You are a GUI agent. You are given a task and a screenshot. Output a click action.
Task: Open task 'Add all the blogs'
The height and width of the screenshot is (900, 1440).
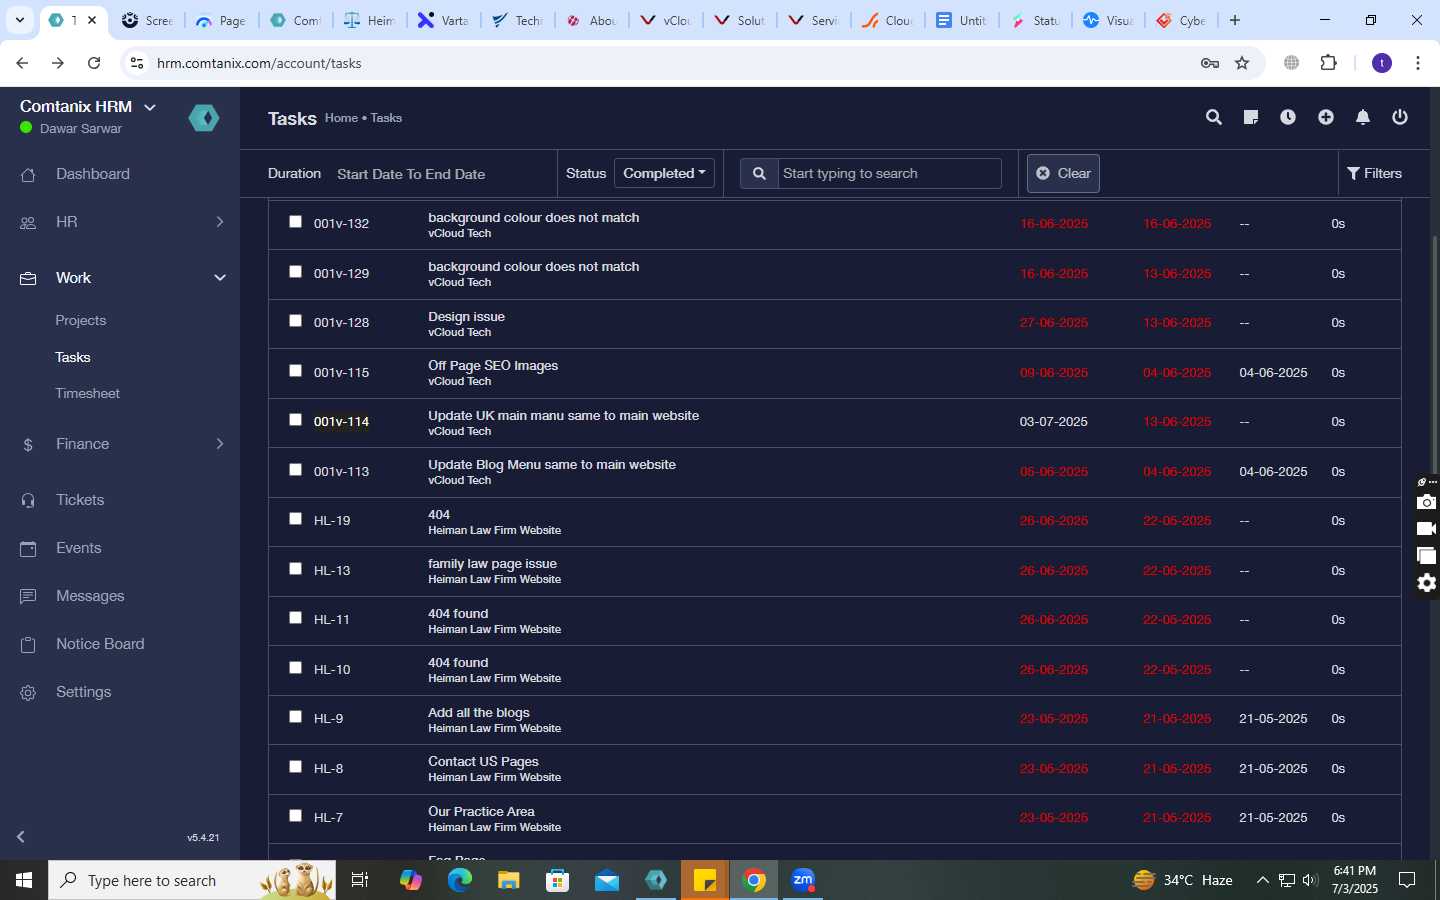pyautogui.click(x=479, y=712)
